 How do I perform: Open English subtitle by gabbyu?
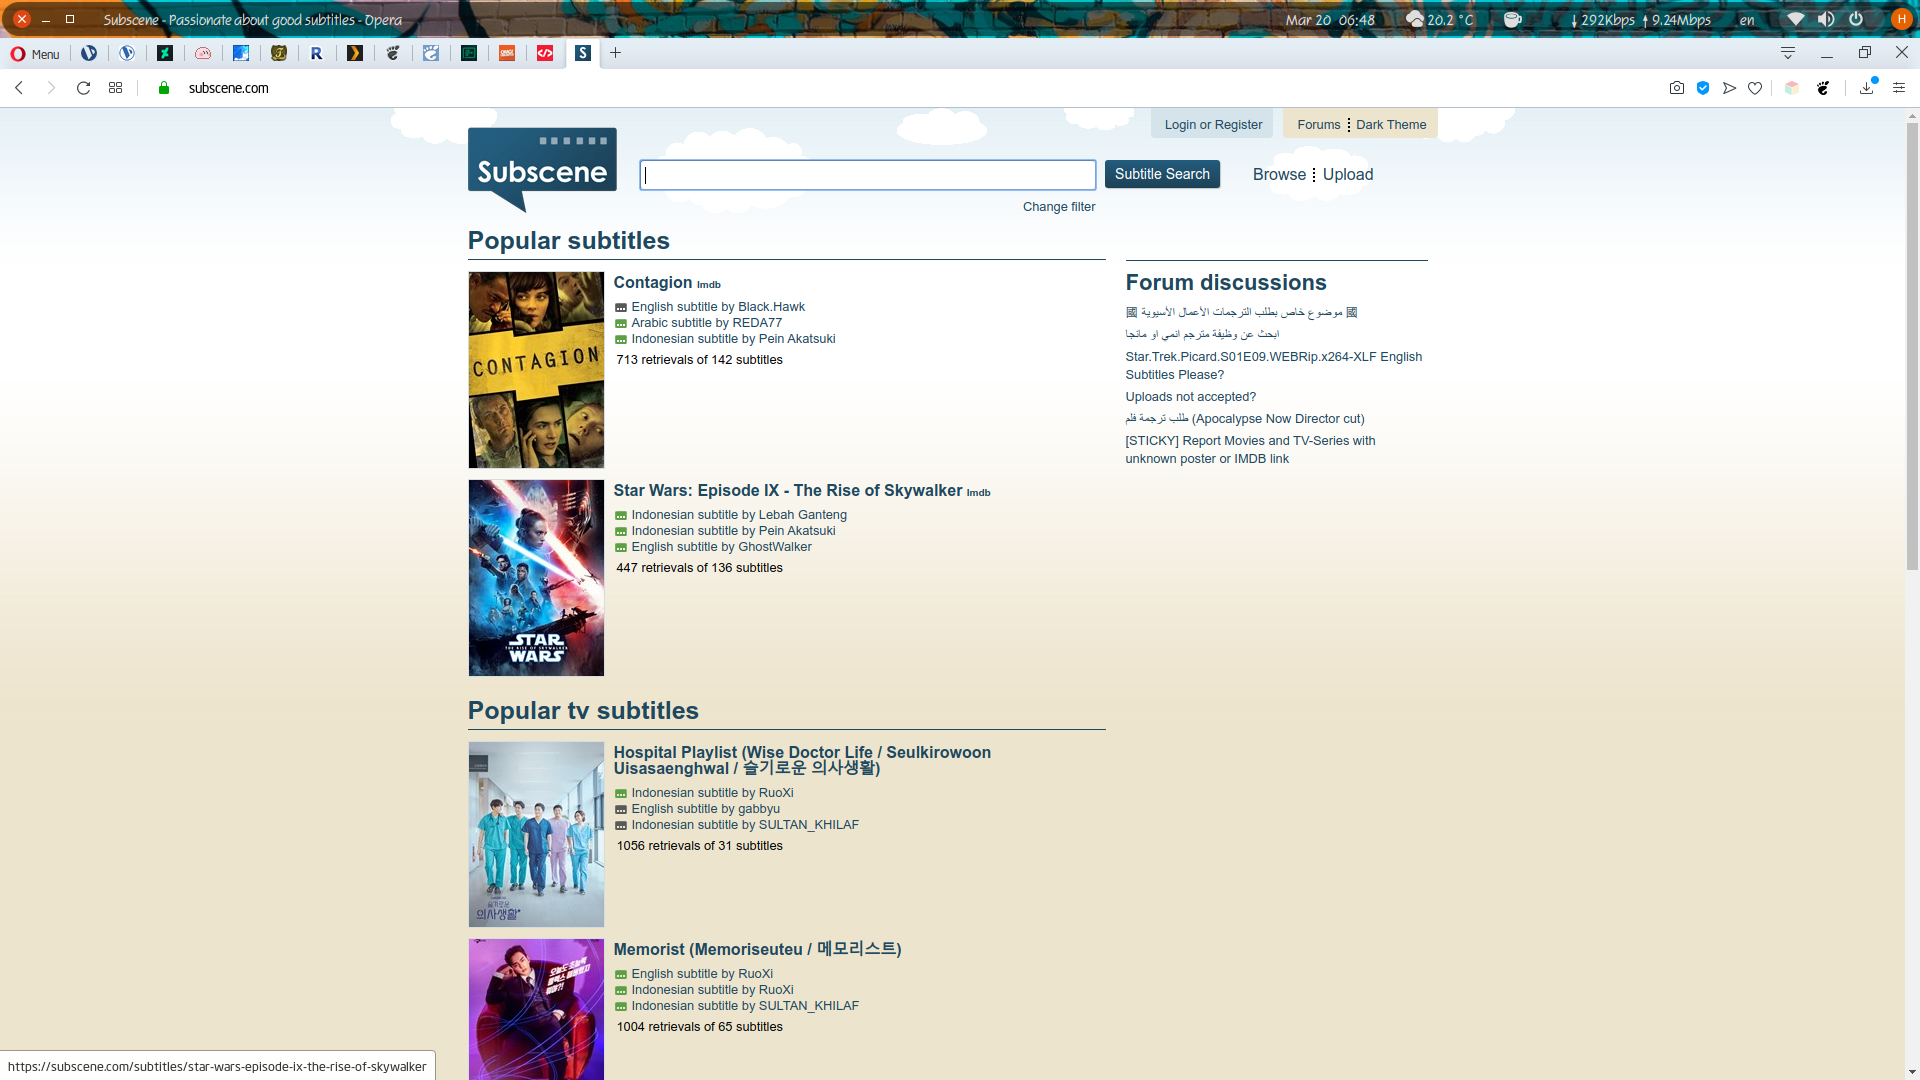pos(705,809)
